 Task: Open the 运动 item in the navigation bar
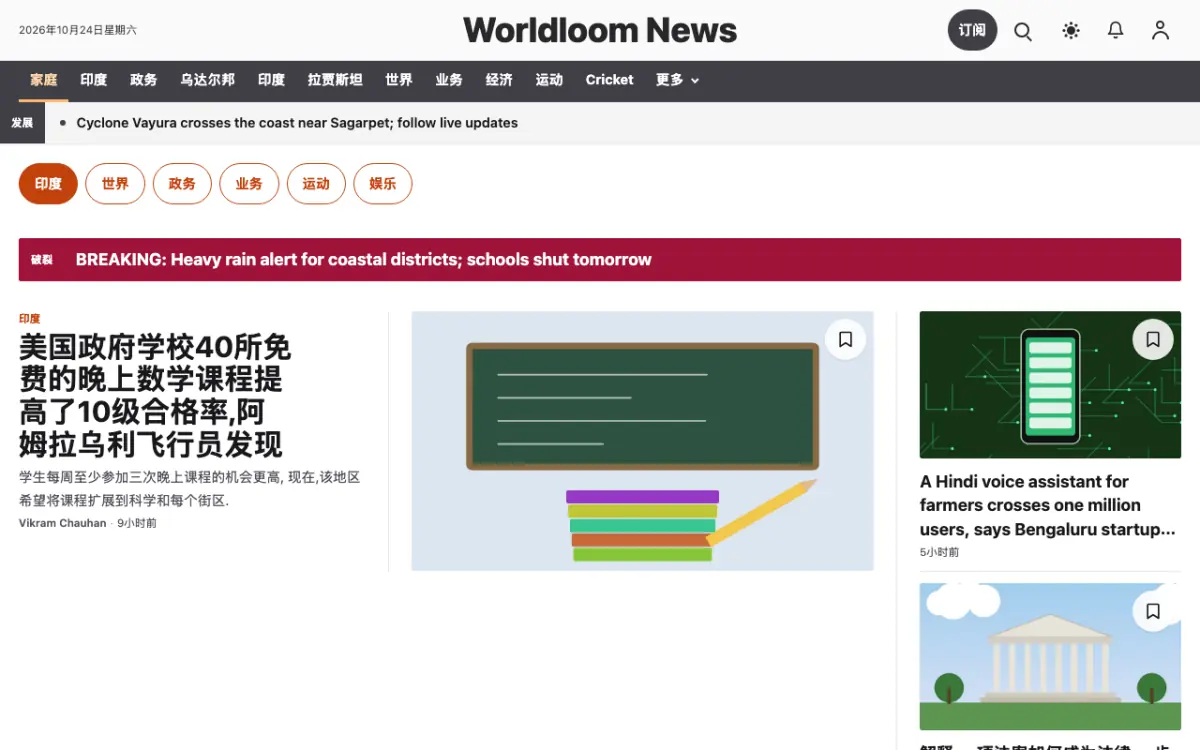pos(549,80)
